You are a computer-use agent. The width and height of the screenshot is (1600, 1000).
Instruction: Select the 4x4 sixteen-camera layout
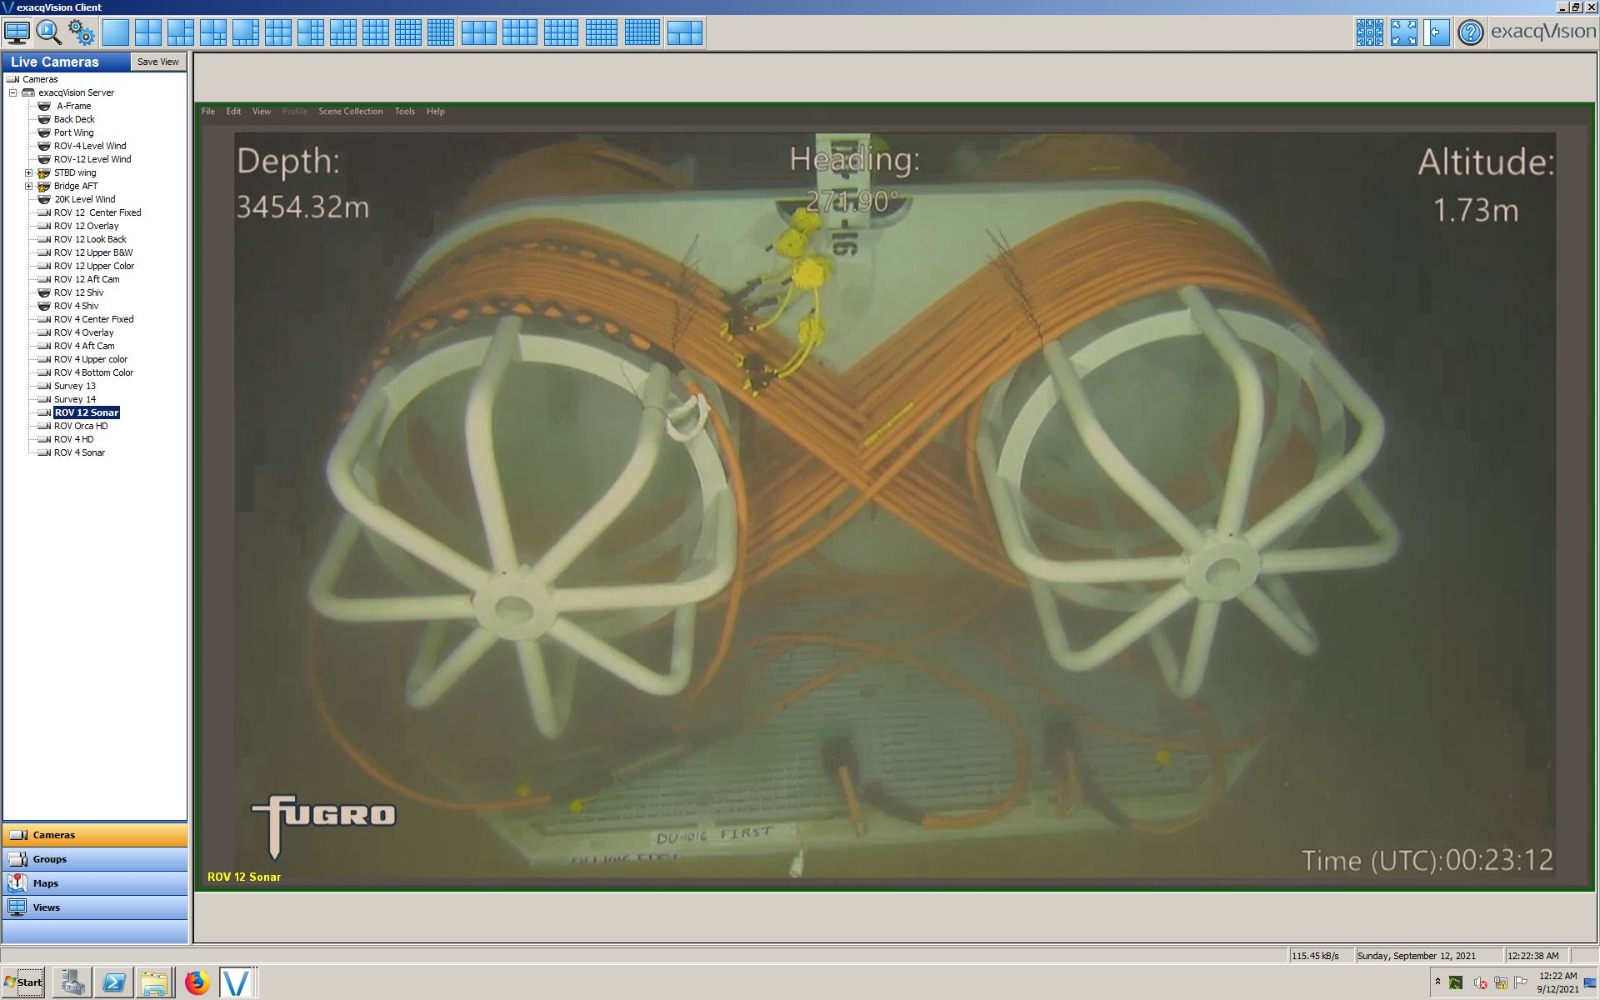tap(376, 33)
